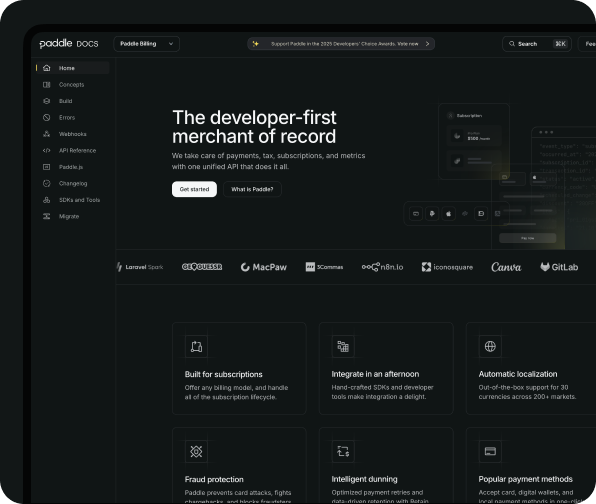Click the MacPaw logo

pyautogui.click(x=264, y=267)
